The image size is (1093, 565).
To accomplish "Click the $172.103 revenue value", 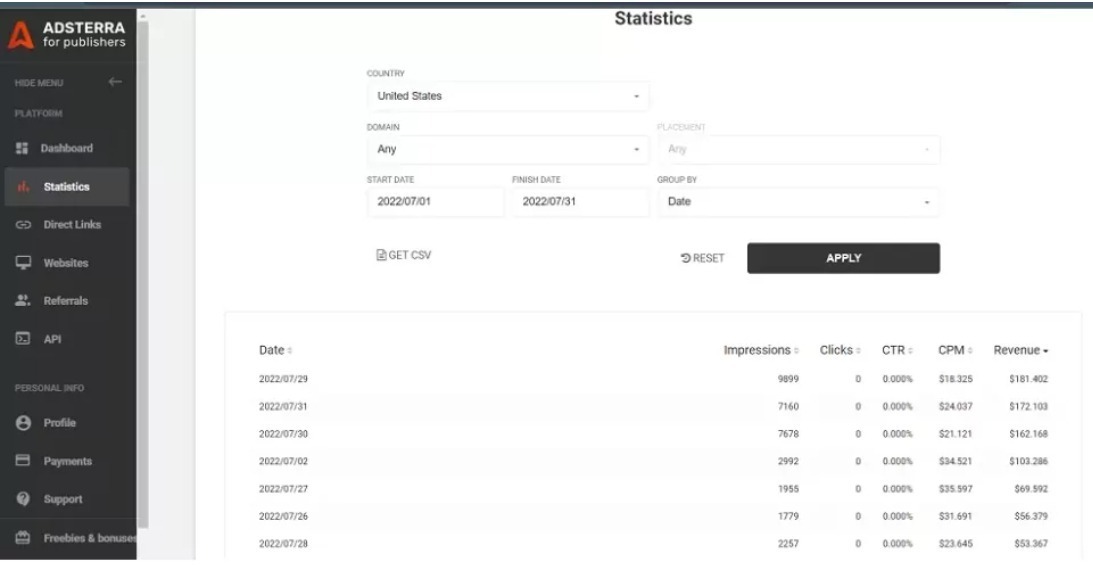I will (1028, 406).
